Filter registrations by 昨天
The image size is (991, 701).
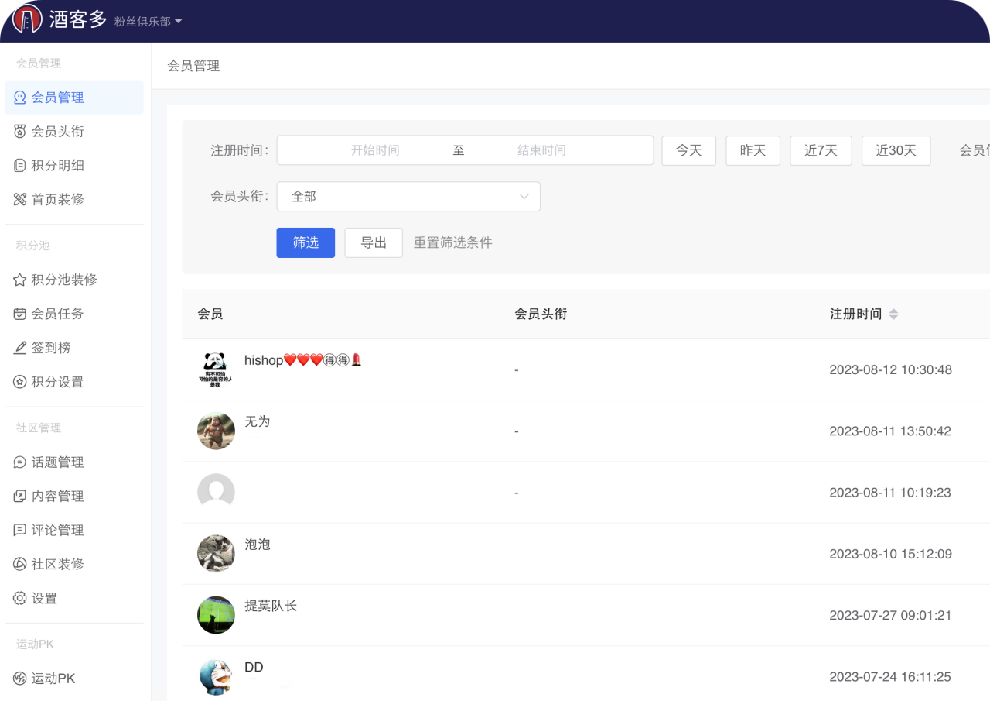point(753,150)
